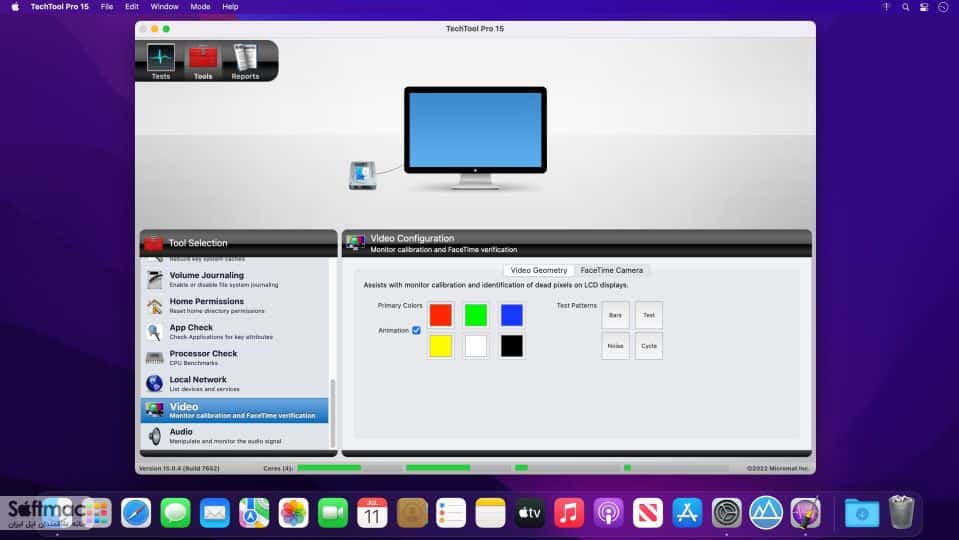
Task: Select Volume Journaling tool
Action: [235, 279]
